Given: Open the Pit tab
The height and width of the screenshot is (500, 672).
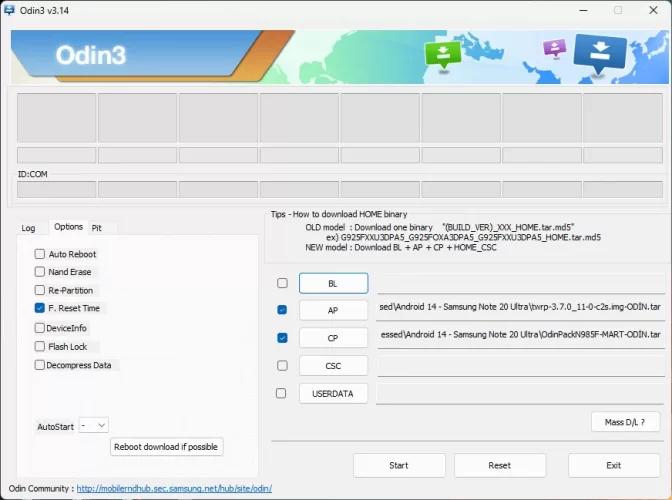Looking at the screenshot, I should (97, 228).
